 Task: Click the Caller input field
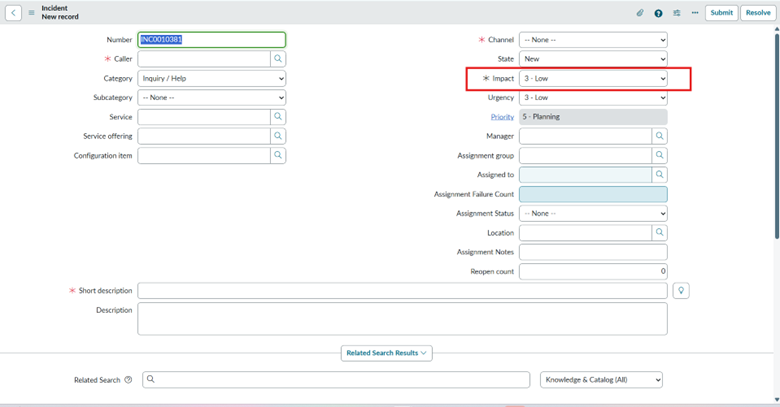click(x=204, y=59)
